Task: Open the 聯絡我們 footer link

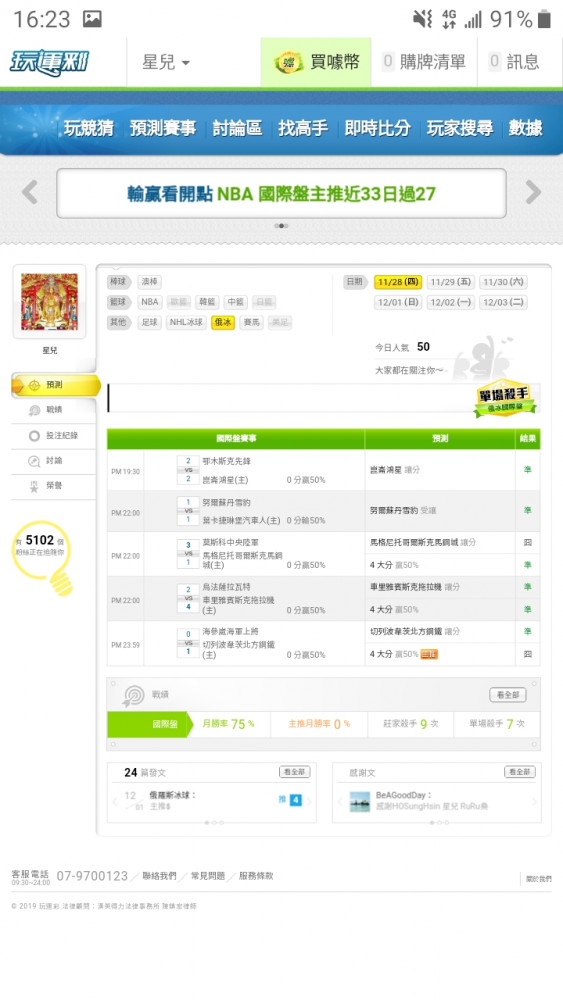Action: 159,876
